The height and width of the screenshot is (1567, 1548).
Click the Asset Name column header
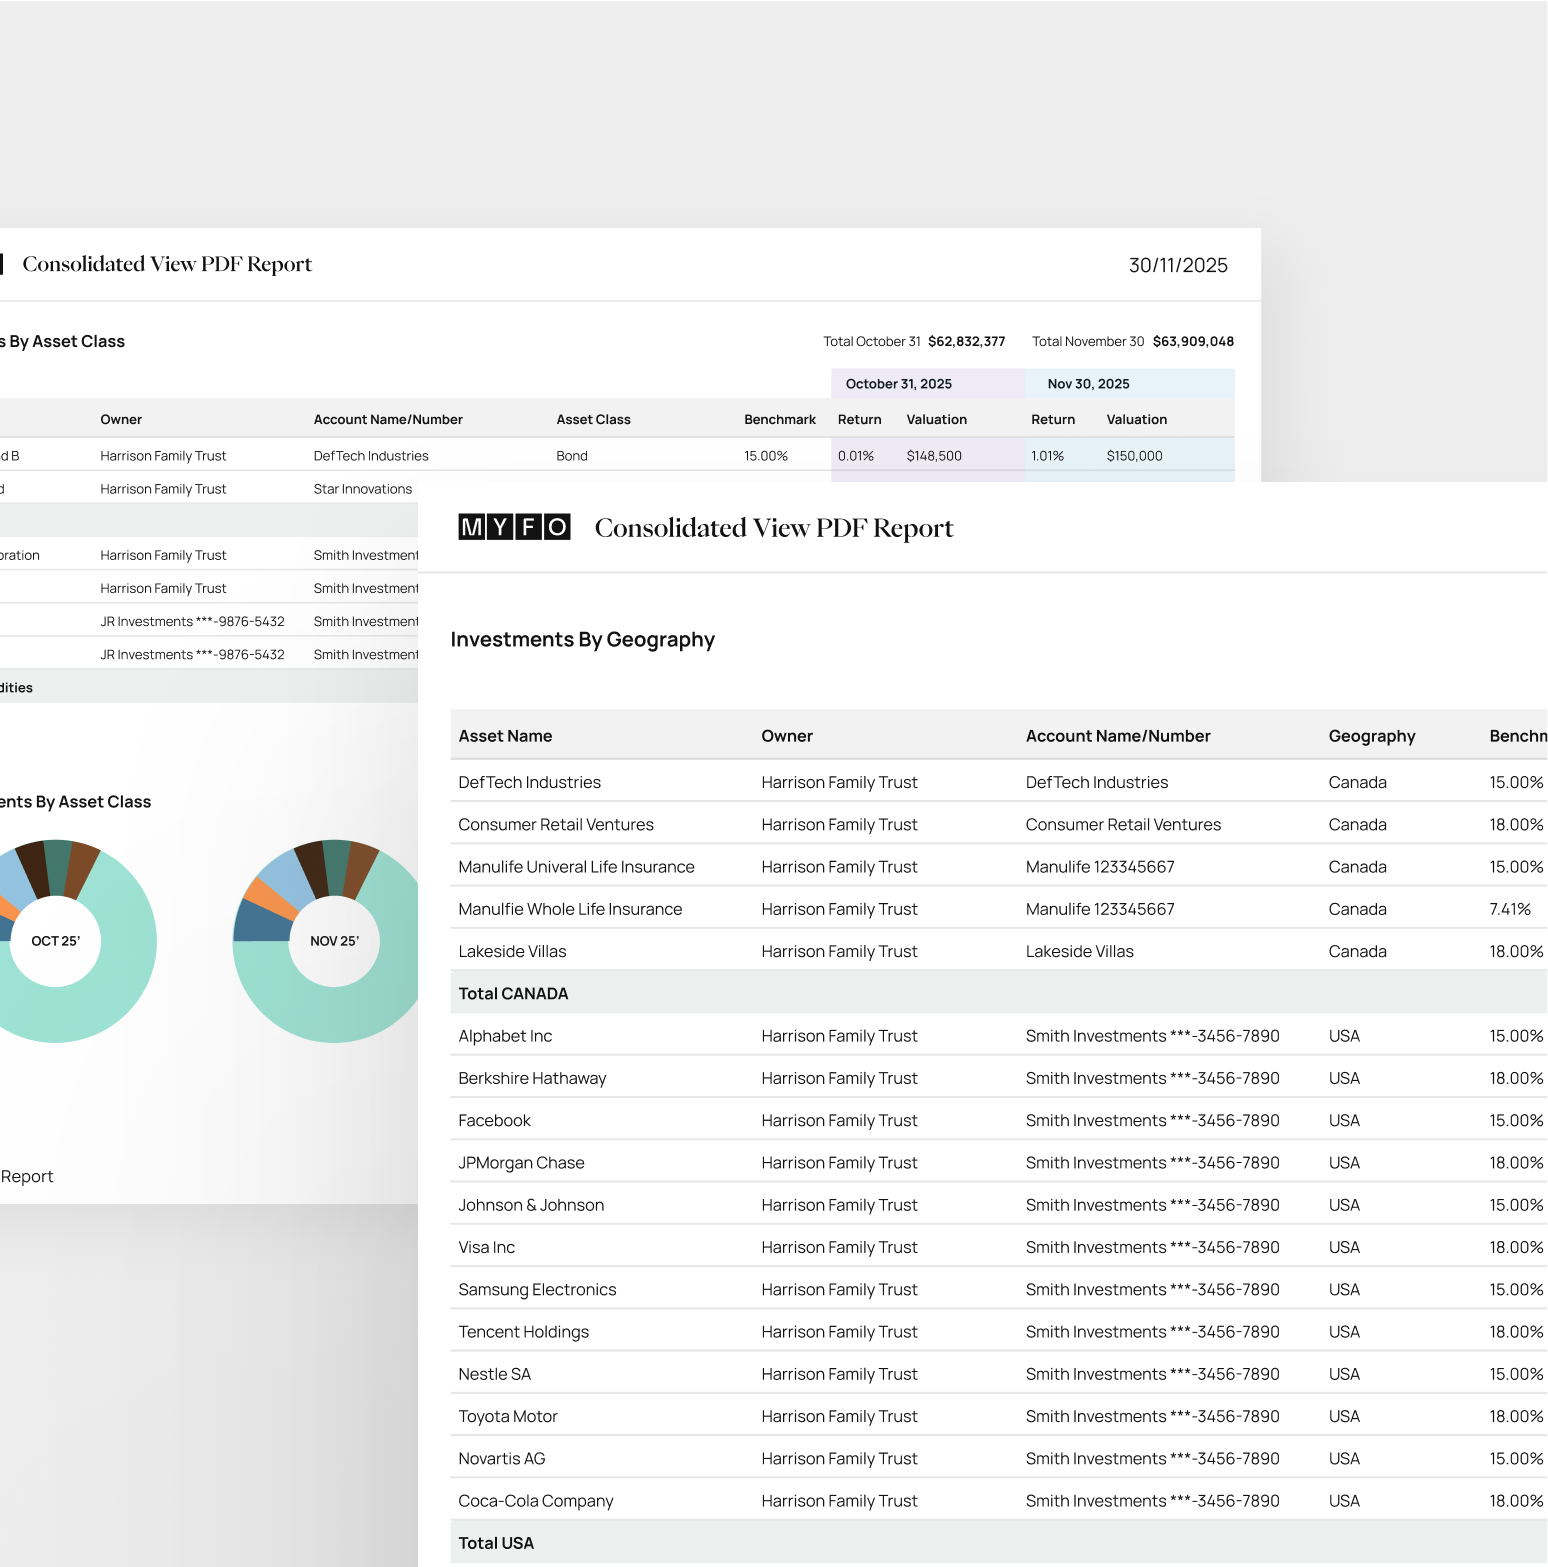click(505, 736)
